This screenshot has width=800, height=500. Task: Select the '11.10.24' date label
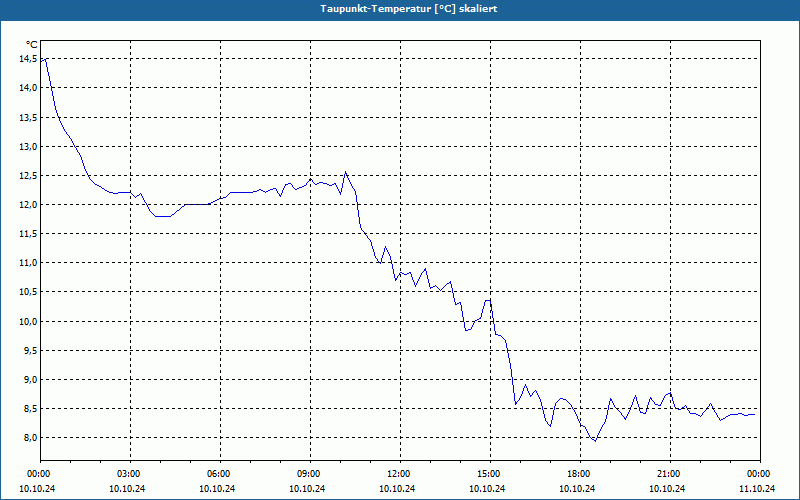tap(757, 488)
